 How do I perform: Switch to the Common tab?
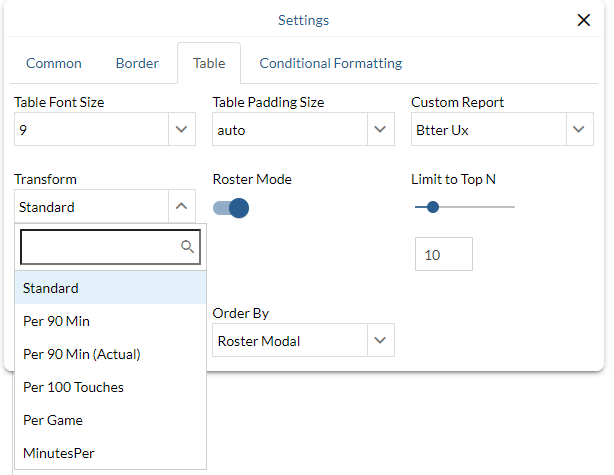pyautogui.click(x=54, y=63)
